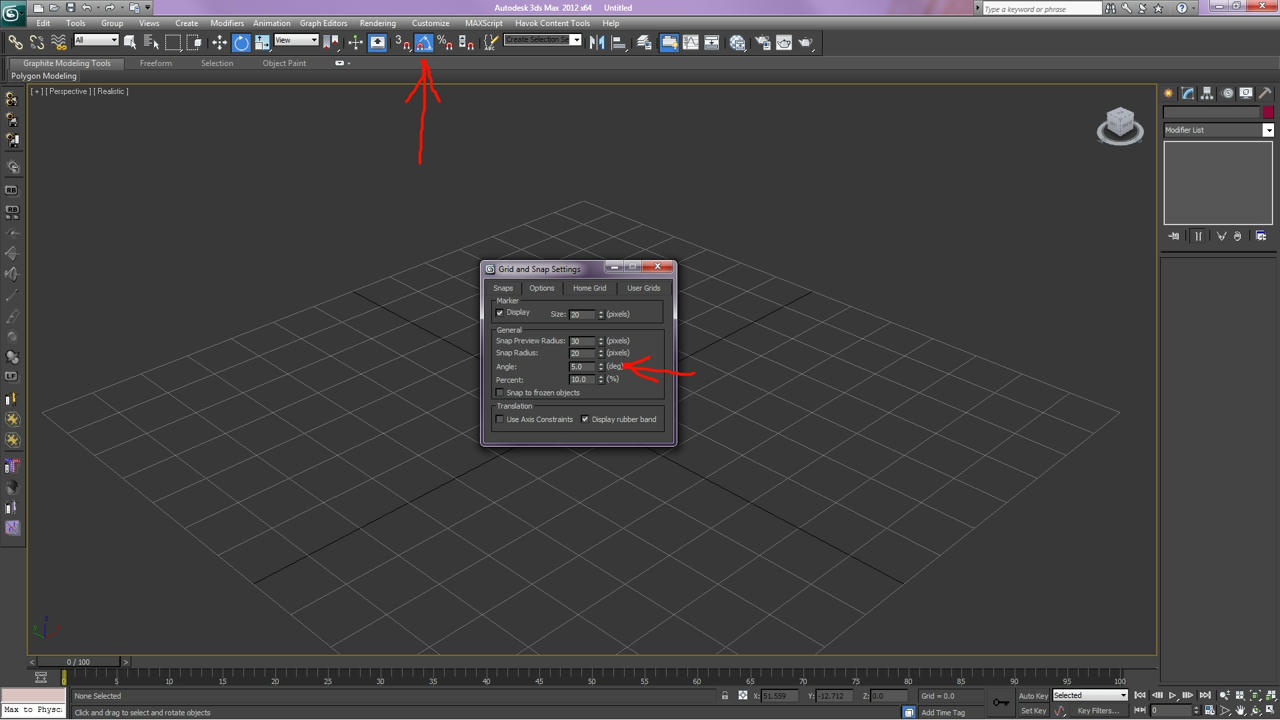Expand Quick Access Toolbar customize arrow
This screenshot has height=720, width=1280.
(147, 8)
